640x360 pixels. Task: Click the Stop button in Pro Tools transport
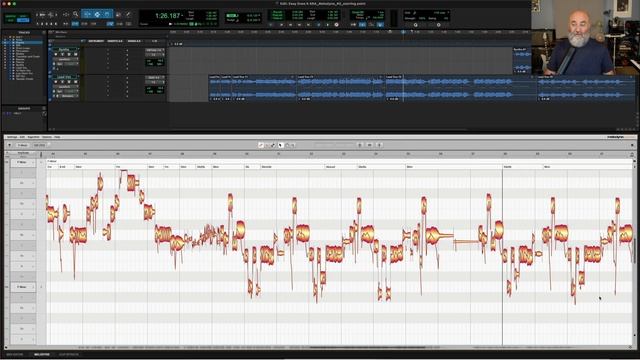pyautogui.click(x=318, y=24)
